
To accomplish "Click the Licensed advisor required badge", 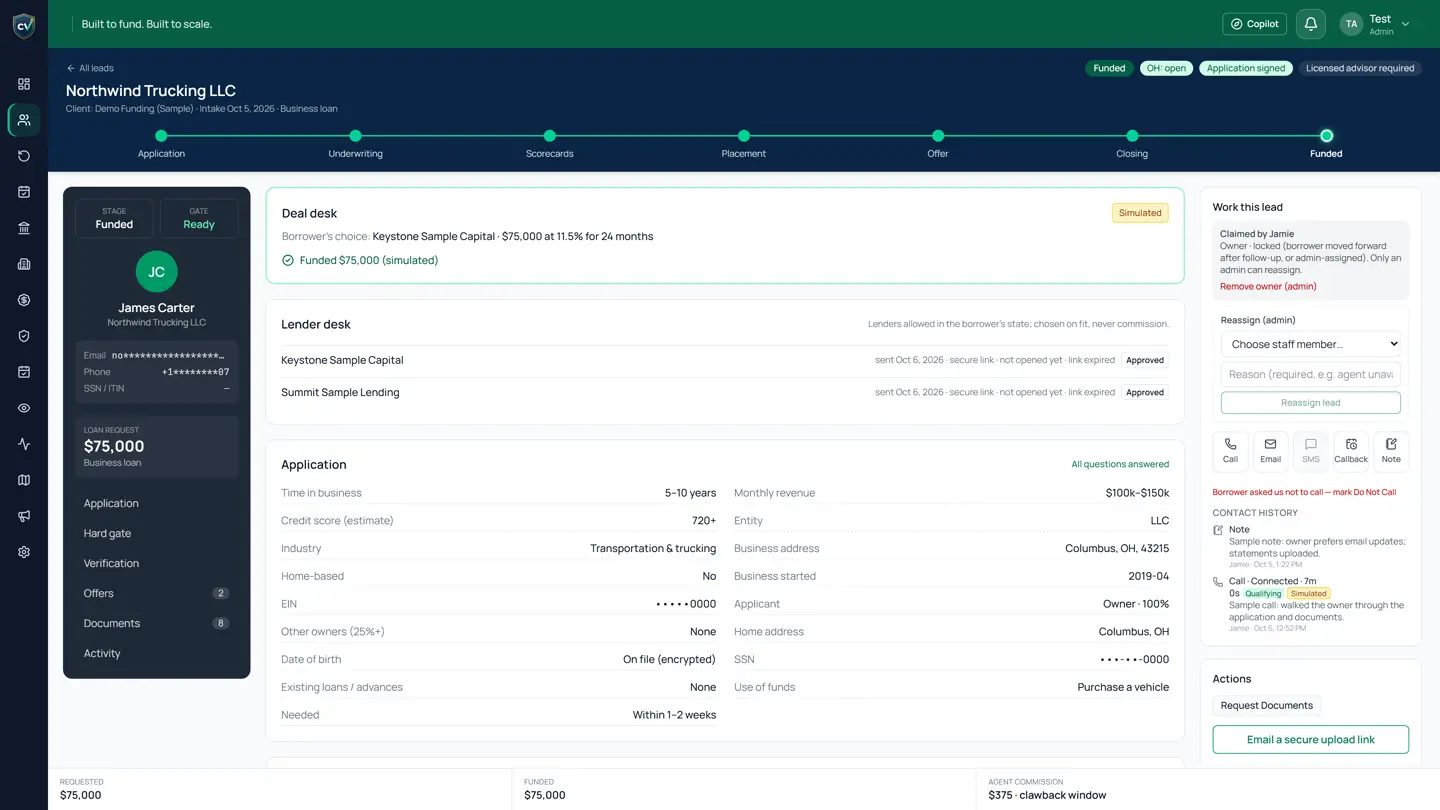I will pos(1360,68).
